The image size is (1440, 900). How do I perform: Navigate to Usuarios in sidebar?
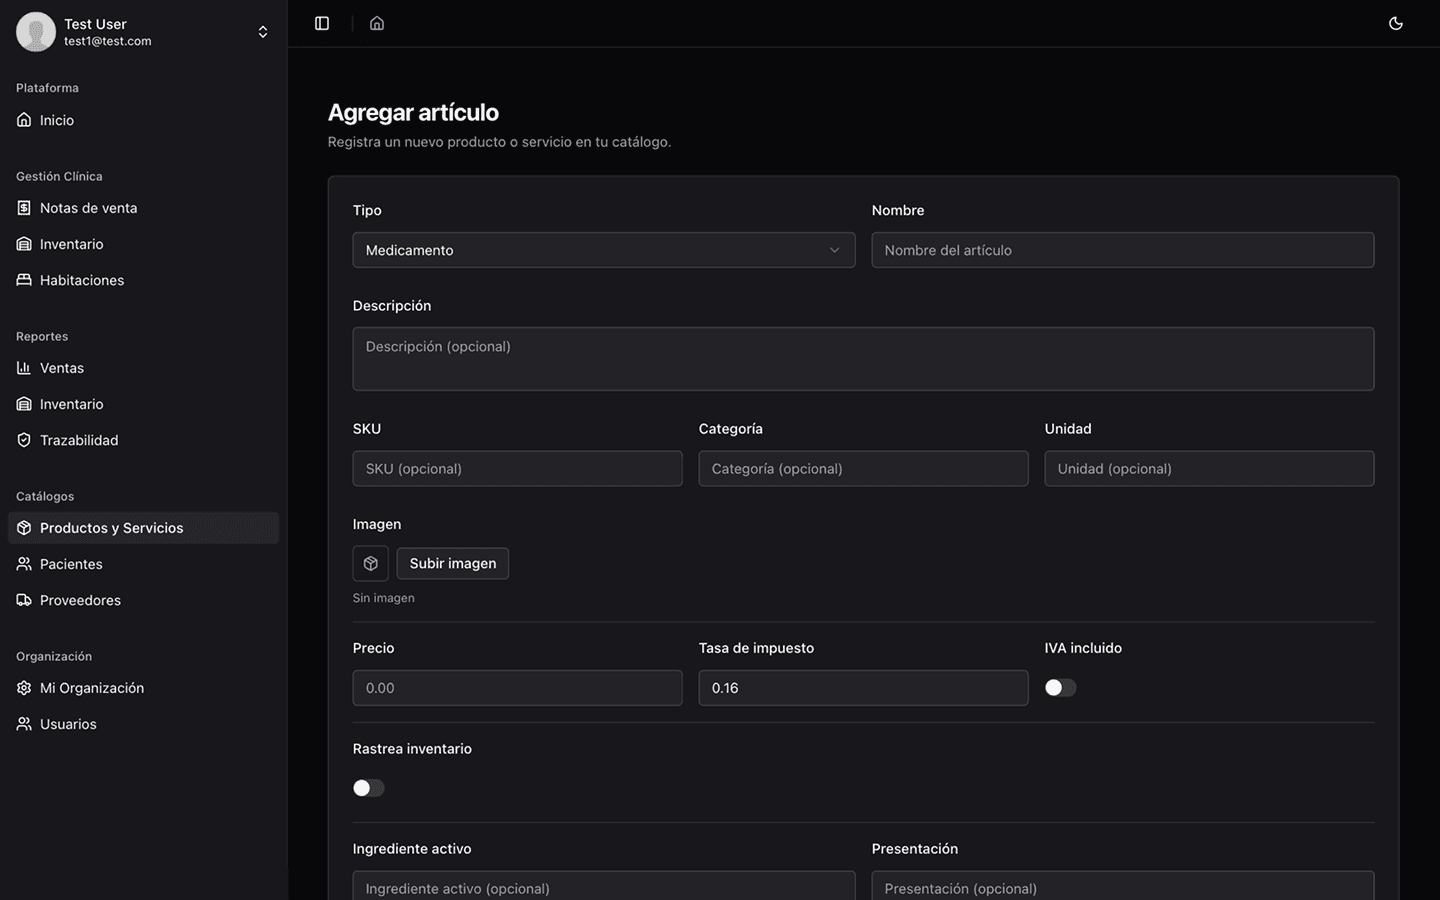(x=68, y=724)
